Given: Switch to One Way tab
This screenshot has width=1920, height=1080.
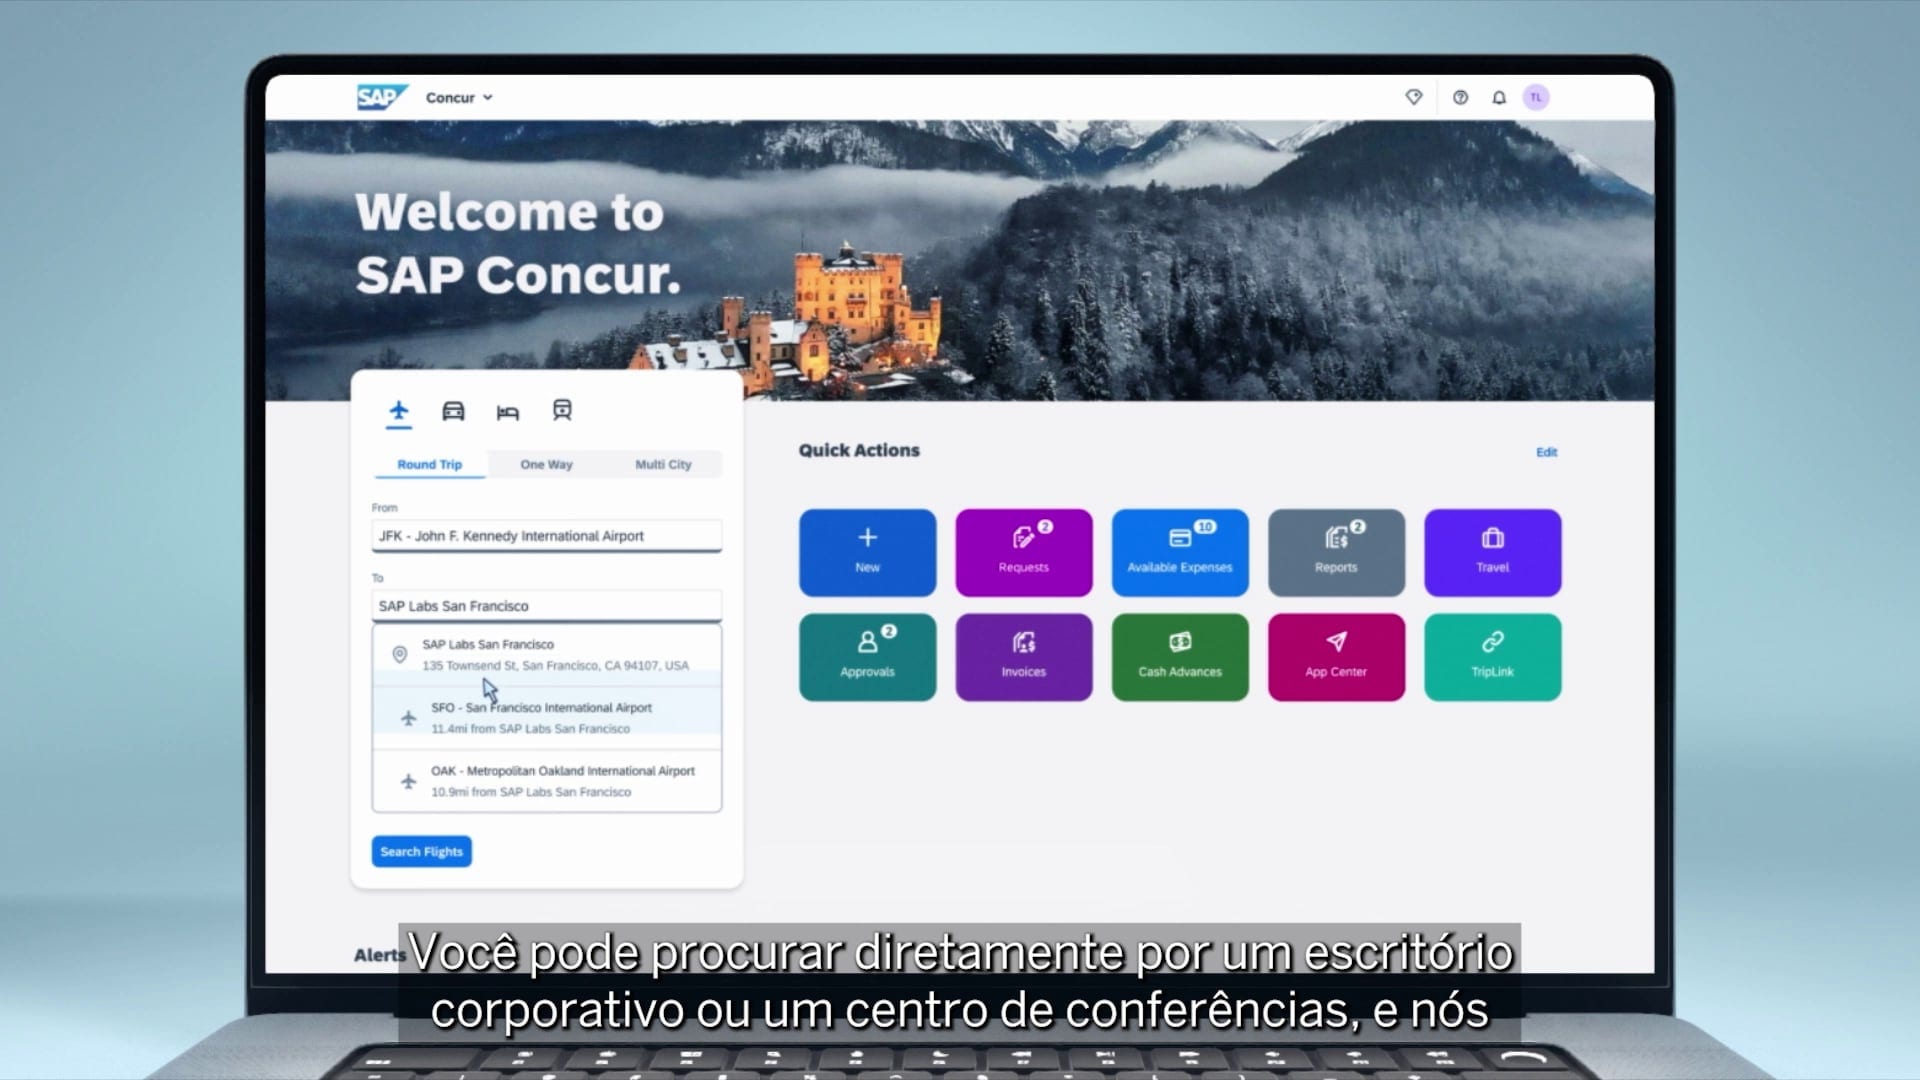Looking at the screenshot, I should click(x=546, y=464).
